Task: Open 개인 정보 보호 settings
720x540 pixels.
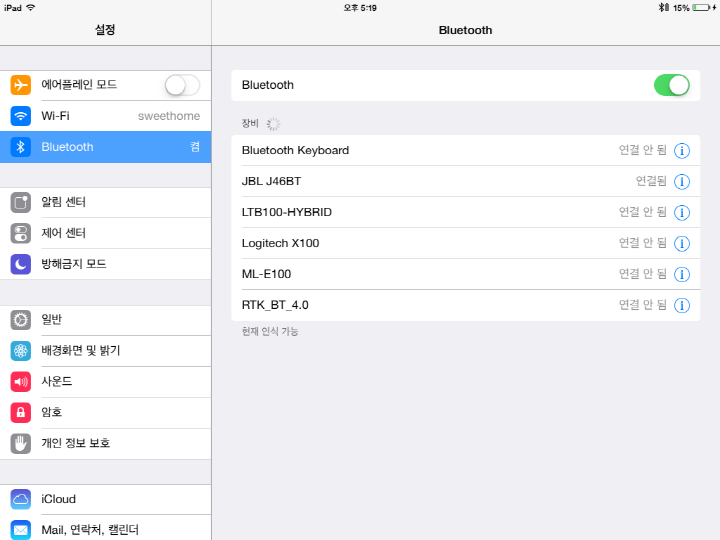Action: (x=106, y=444)
